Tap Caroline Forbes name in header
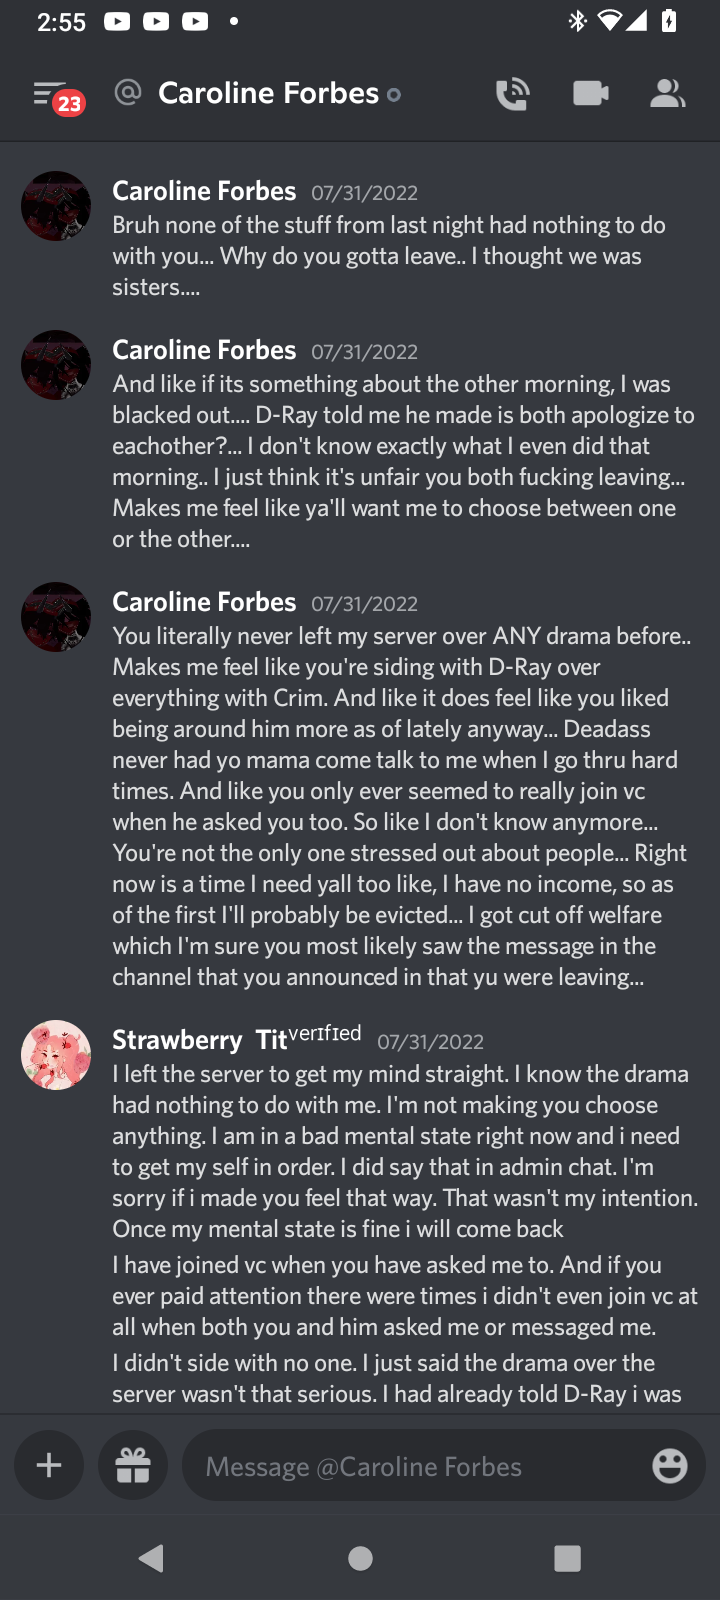This screenshot has width=720, height=1600. coord(268,94)
